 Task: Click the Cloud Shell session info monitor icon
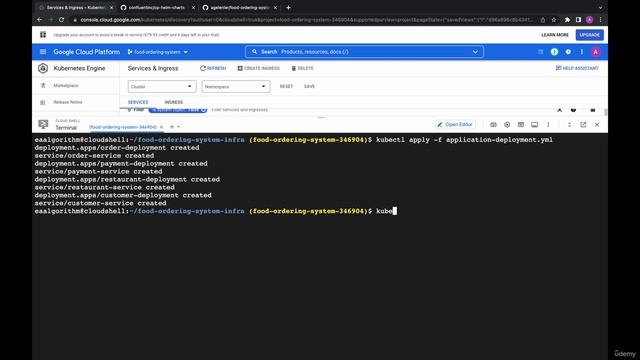point(534,124)
